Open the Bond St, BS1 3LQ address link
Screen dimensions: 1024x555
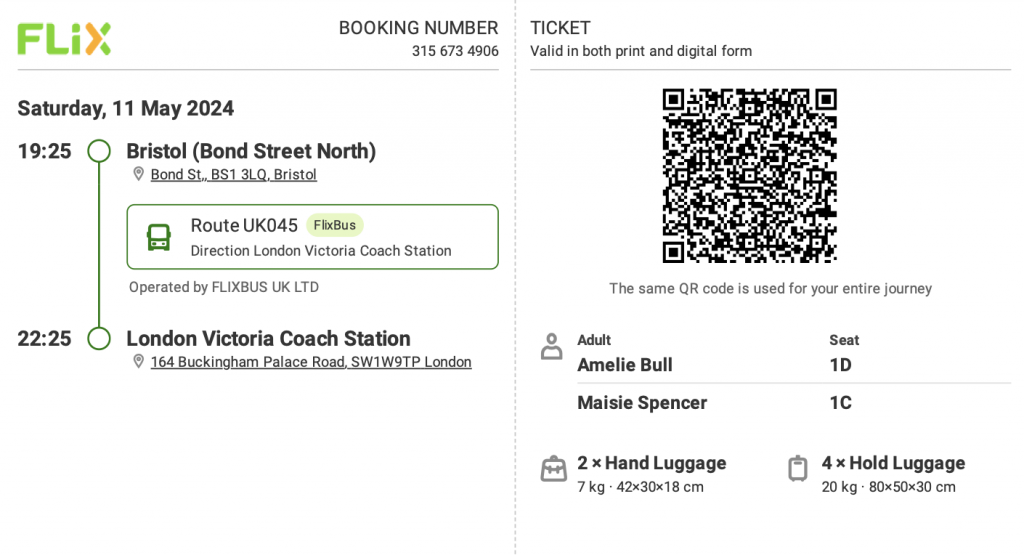234,174
